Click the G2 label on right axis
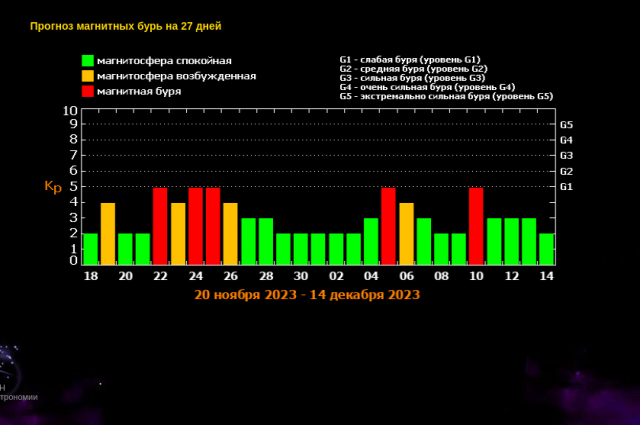 (x=567, y=171)
